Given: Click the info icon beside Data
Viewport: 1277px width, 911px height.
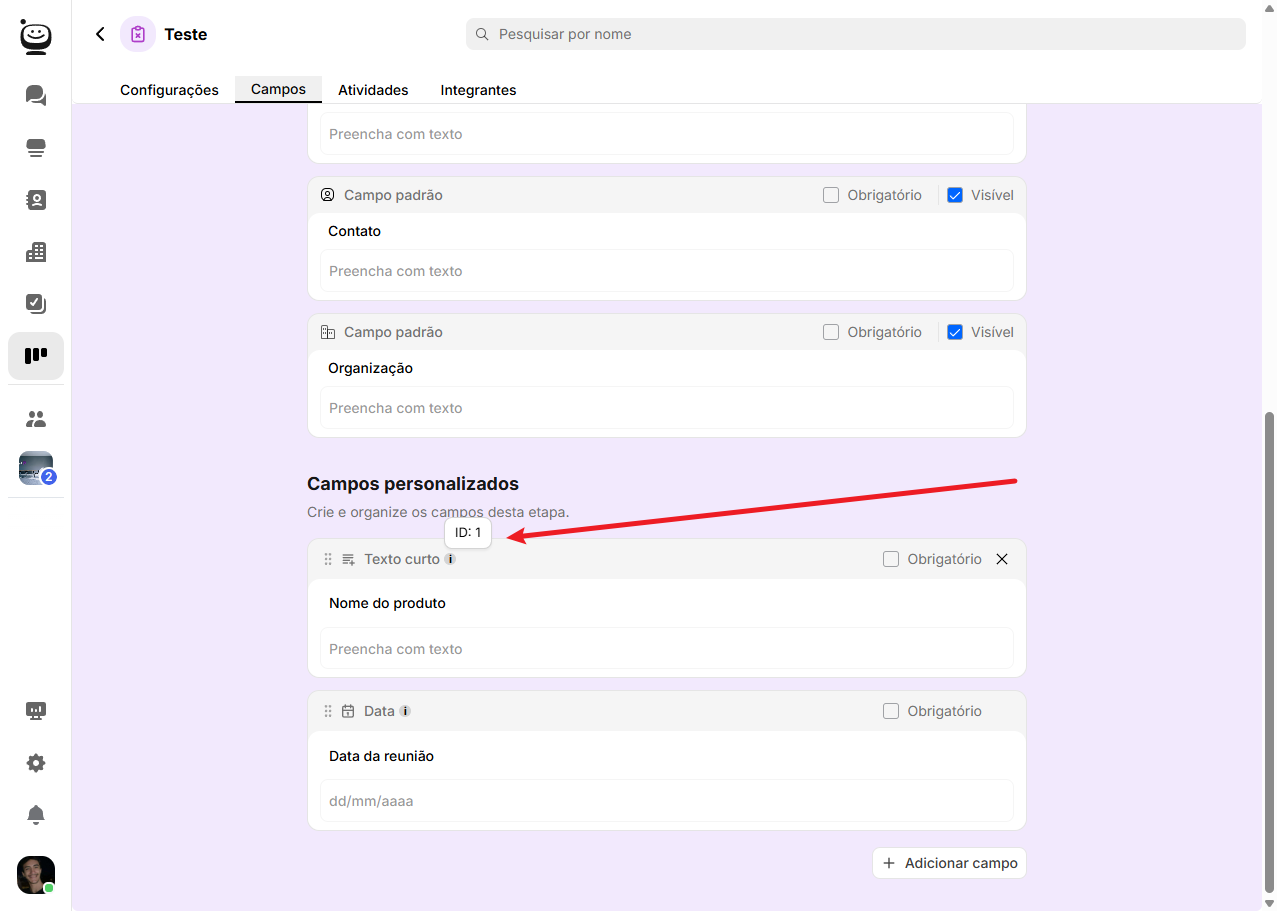Looking at the screenshot, I should click(405, 711).
